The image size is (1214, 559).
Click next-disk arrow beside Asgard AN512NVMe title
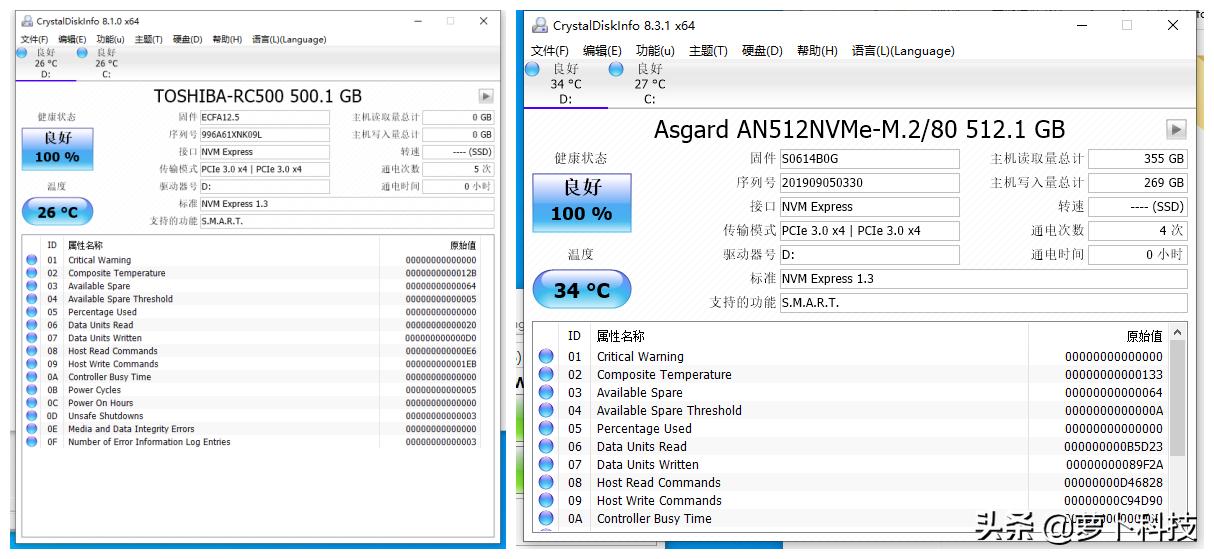pos(1176,129)
